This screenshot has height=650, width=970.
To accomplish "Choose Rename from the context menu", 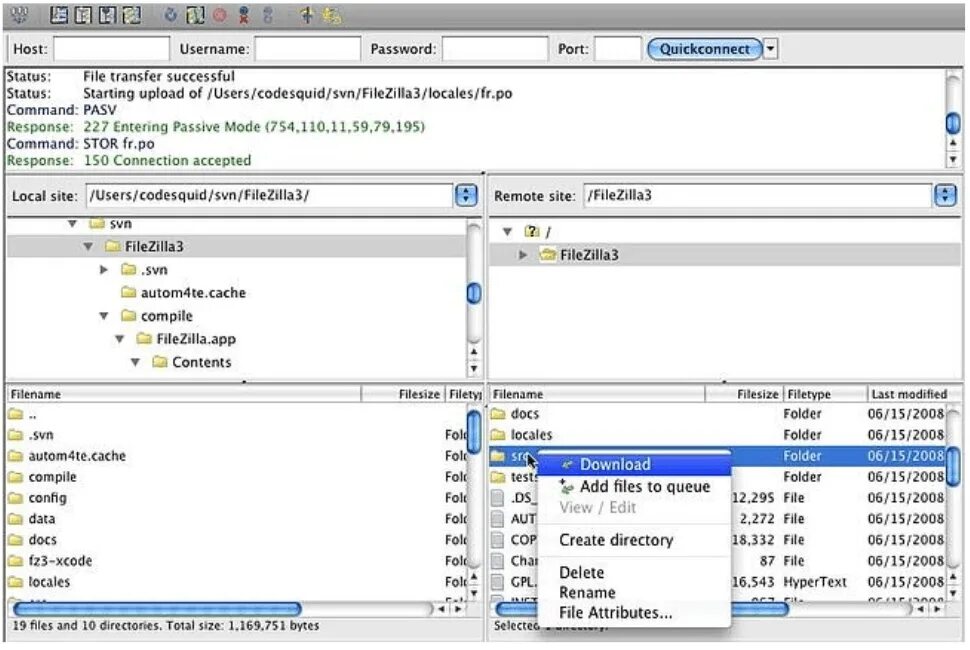I will [x=634, y=592].
